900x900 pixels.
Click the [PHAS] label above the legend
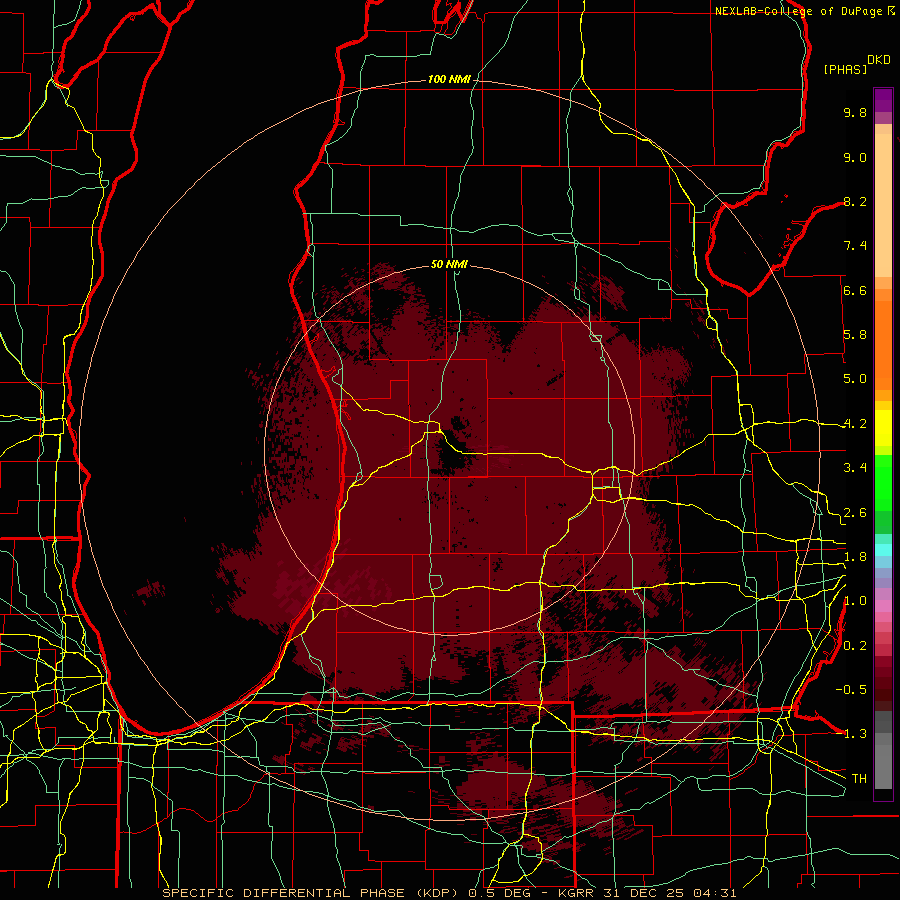pyautogui.click(x=845, y=70)
